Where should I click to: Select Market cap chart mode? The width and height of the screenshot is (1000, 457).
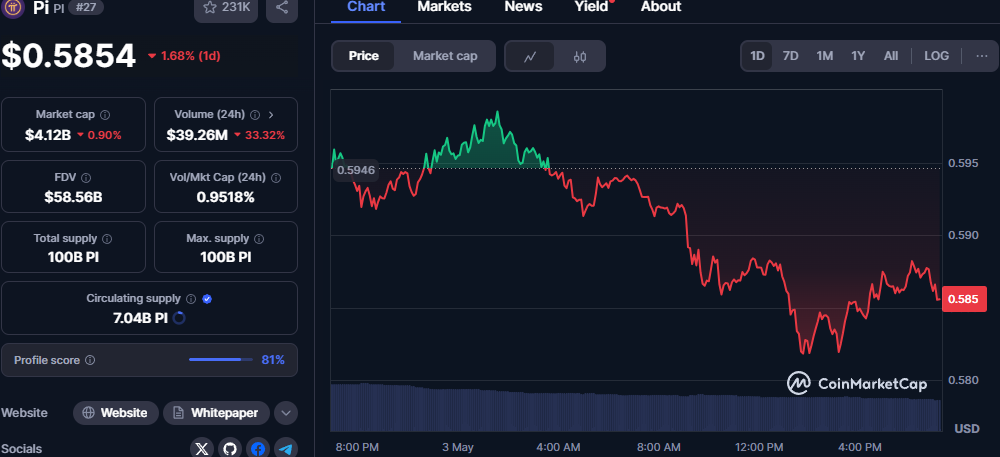tap(445, 56)
